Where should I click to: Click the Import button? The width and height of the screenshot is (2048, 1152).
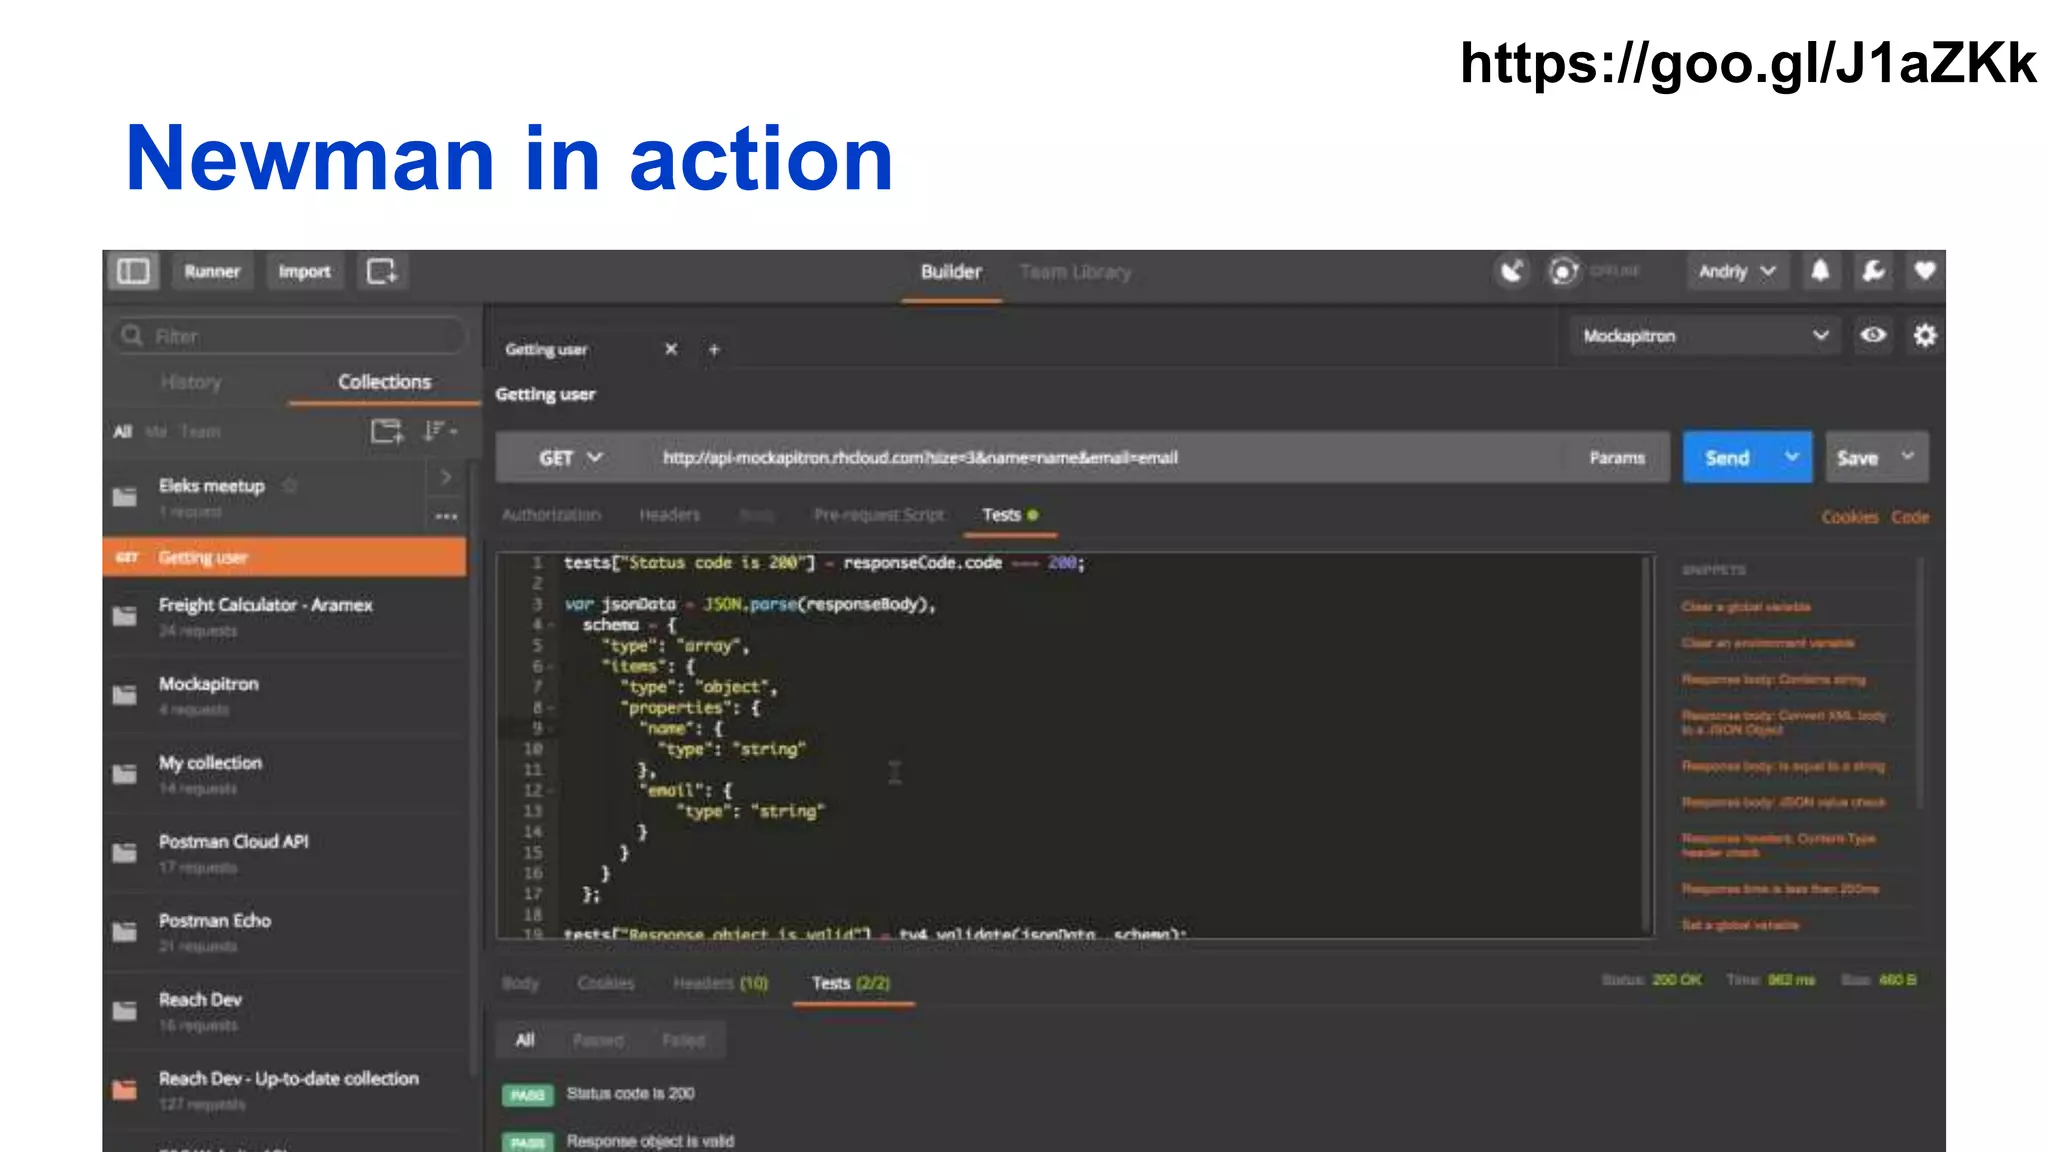click(x=304, y=271)
